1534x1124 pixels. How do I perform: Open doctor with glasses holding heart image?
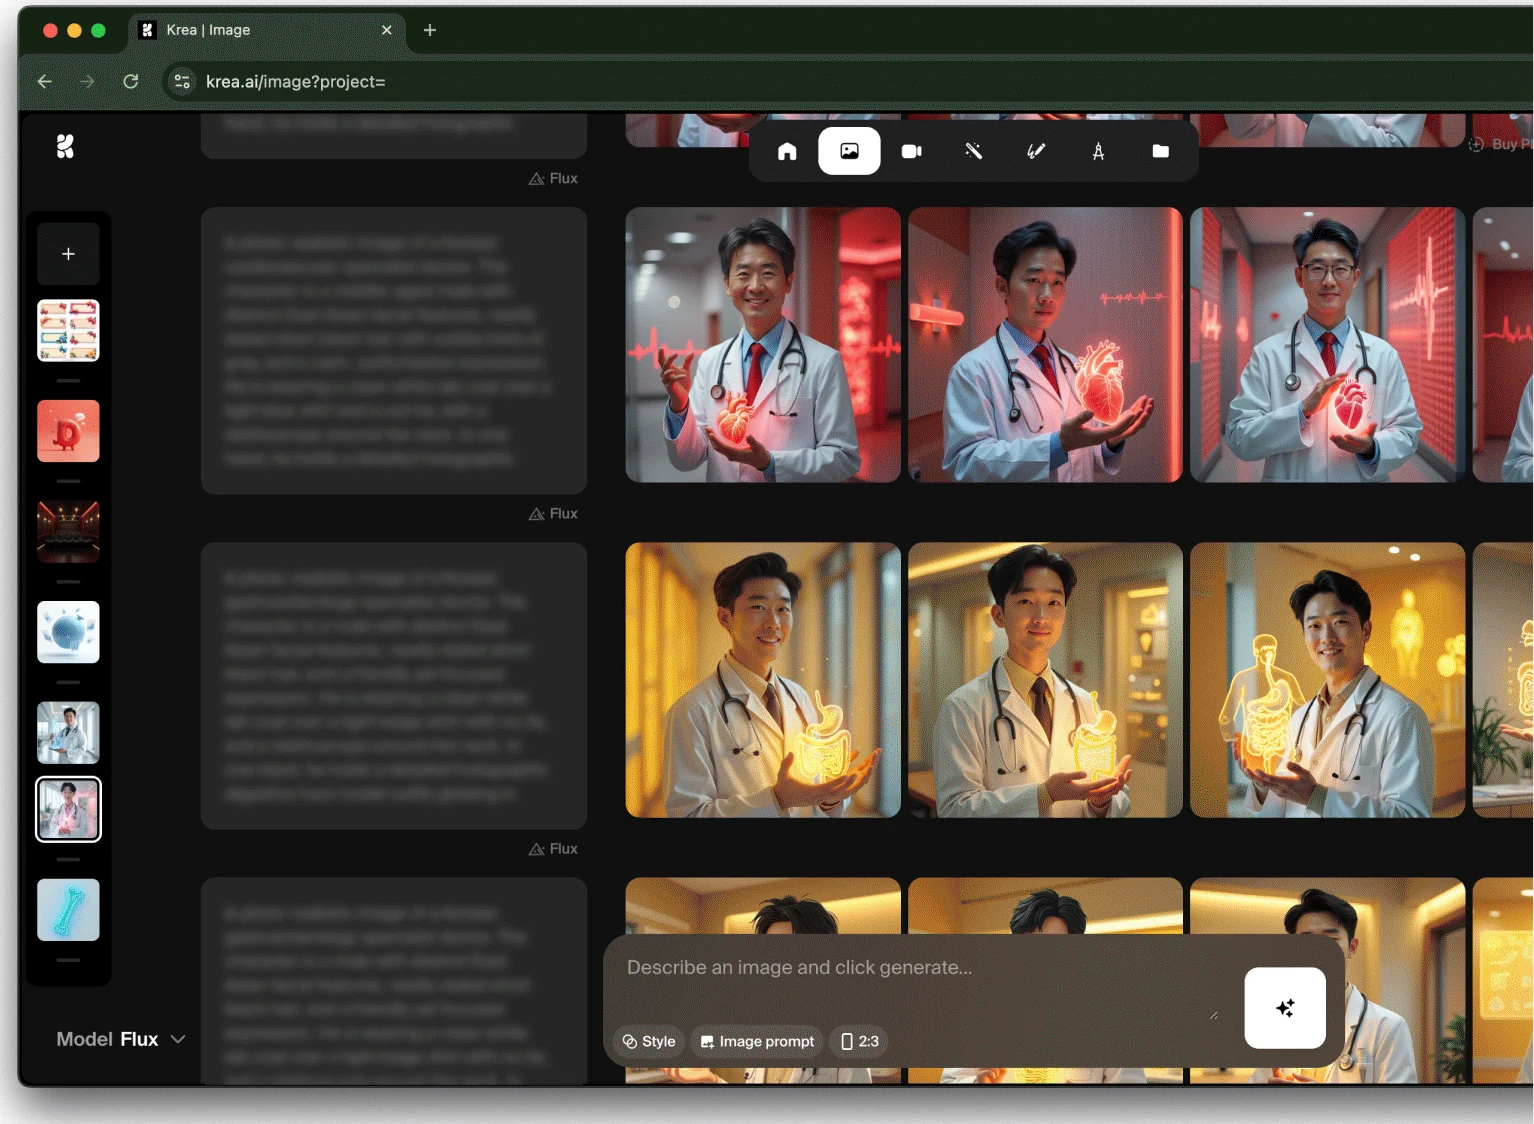(1327, 345)
